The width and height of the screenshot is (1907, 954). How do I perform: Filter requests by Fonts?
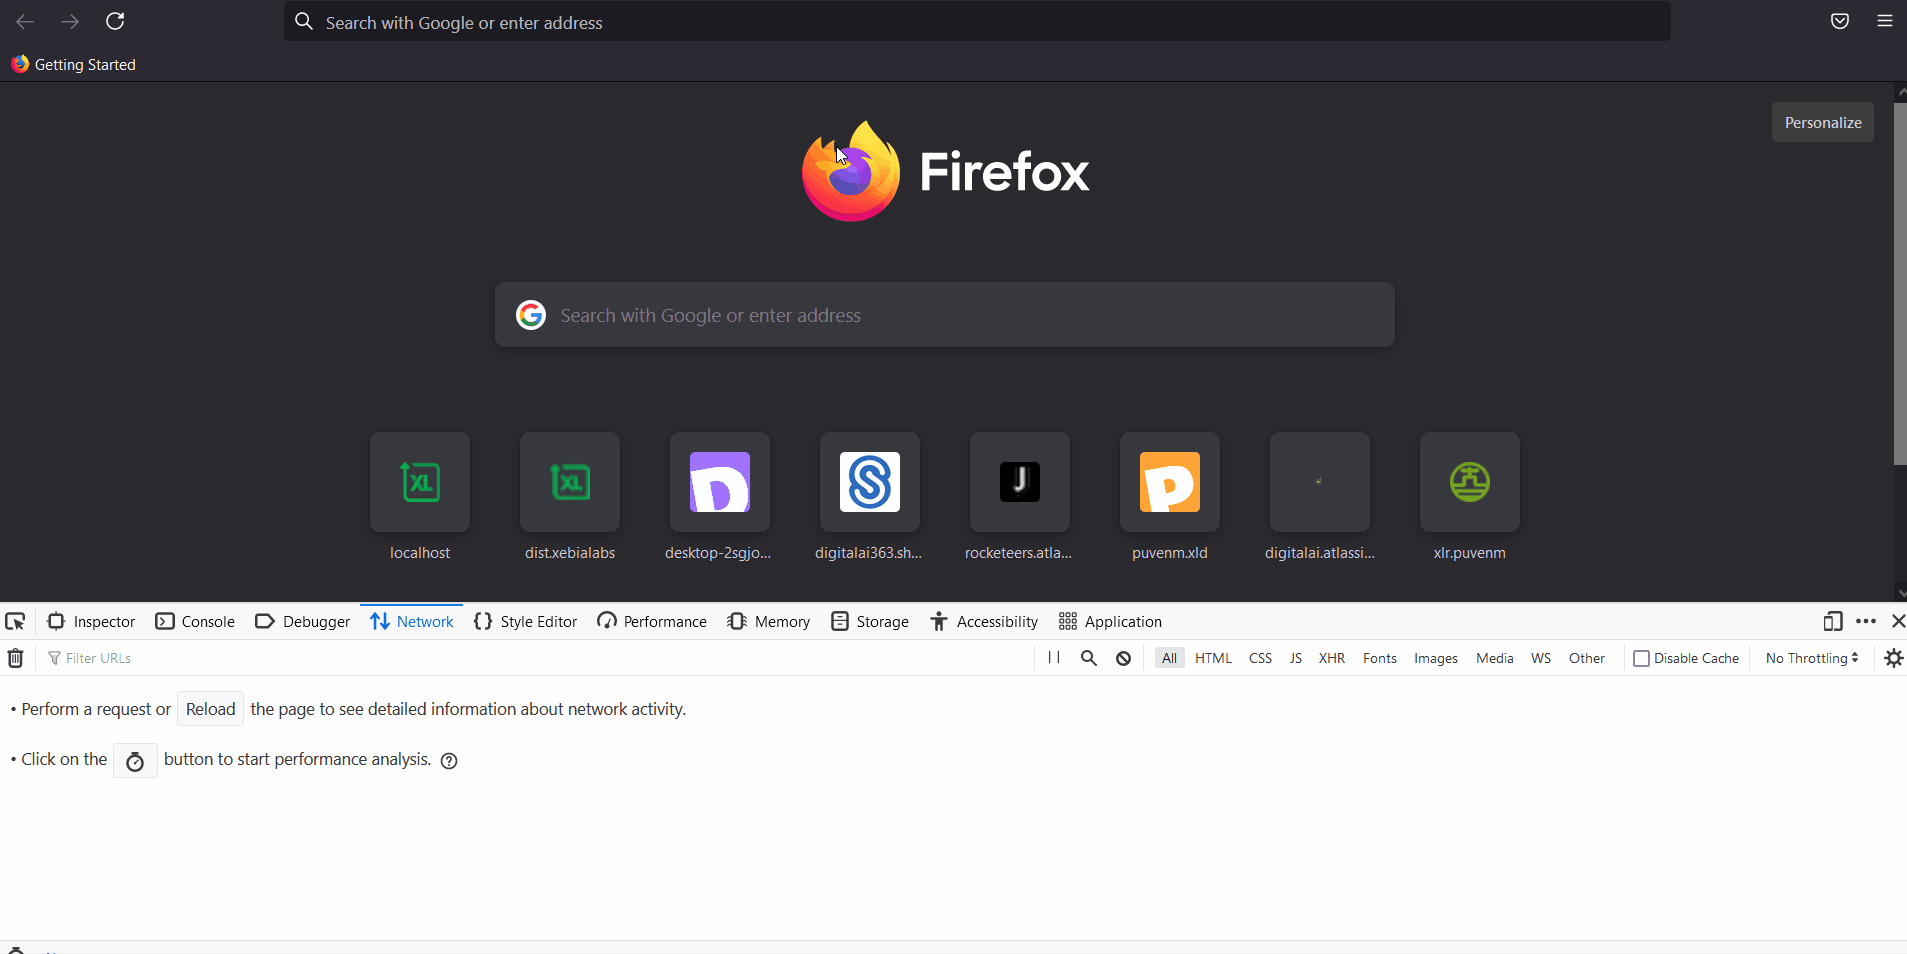(x=1380, y=658)
